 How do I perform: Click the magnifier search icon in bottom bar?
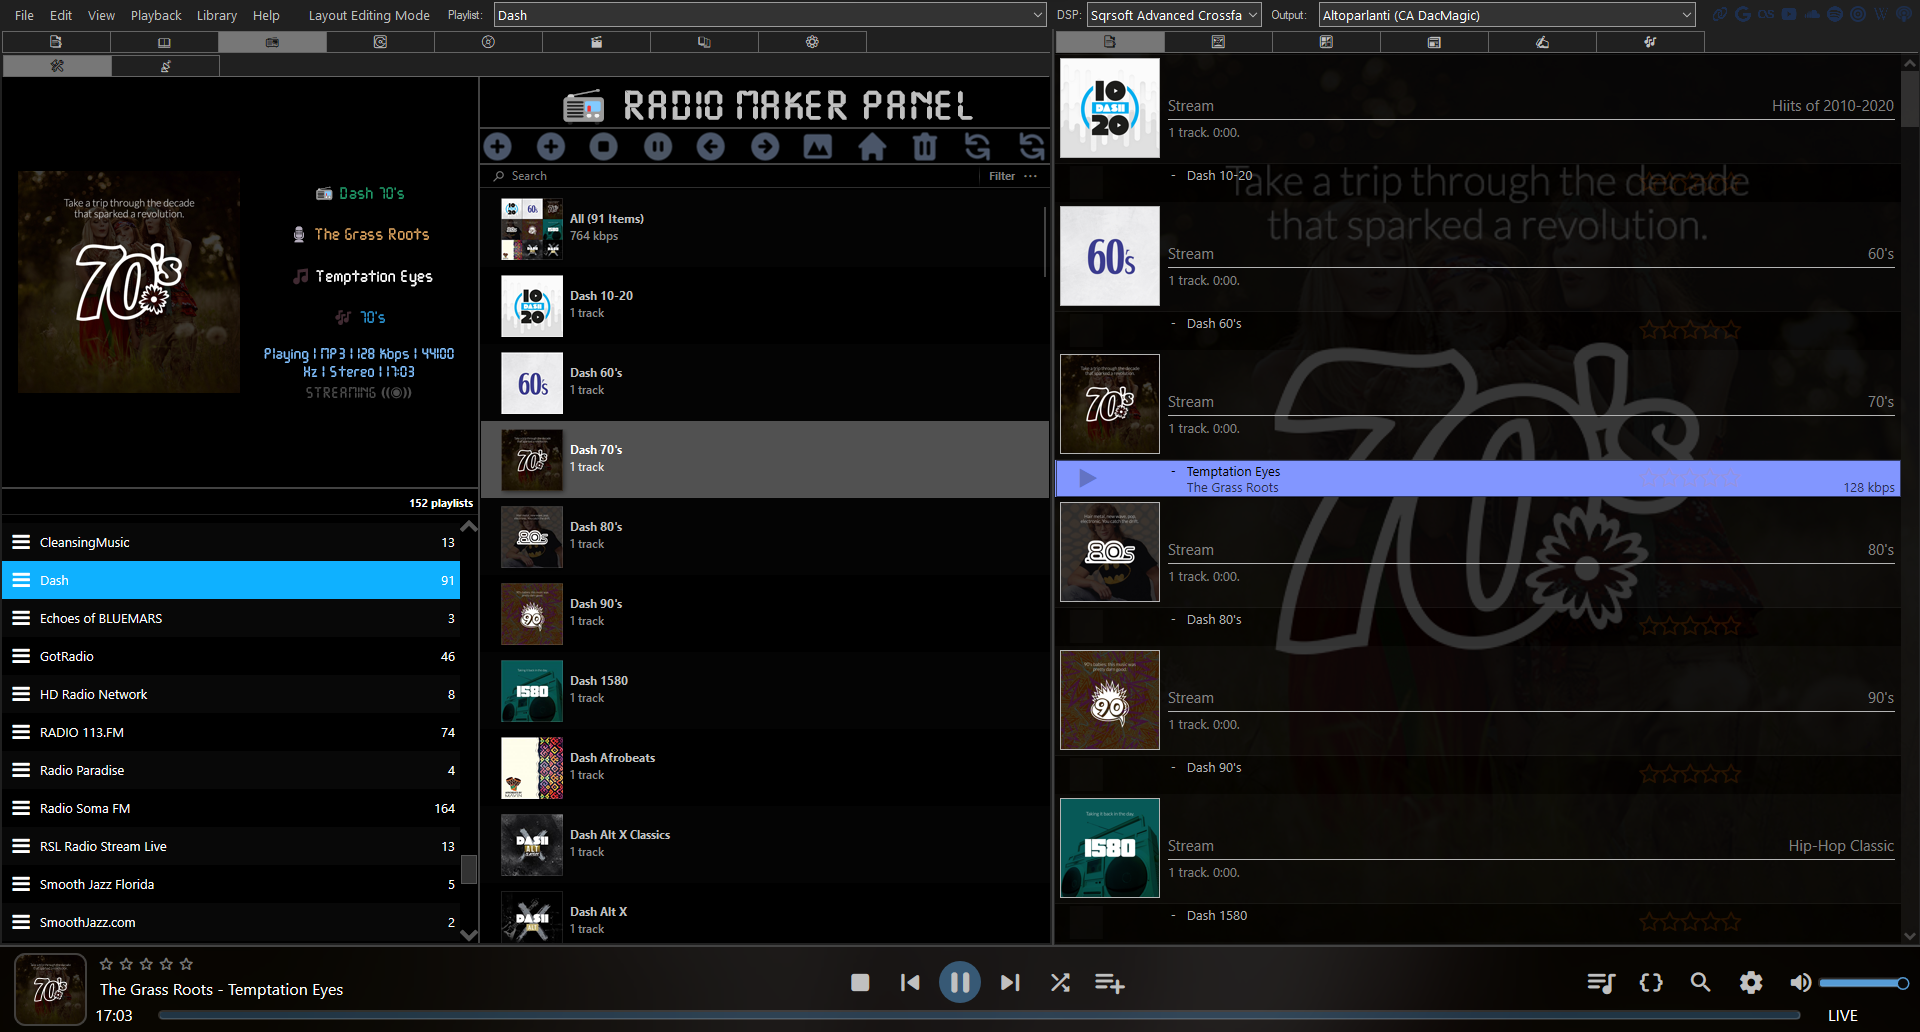coord(1700,983)
